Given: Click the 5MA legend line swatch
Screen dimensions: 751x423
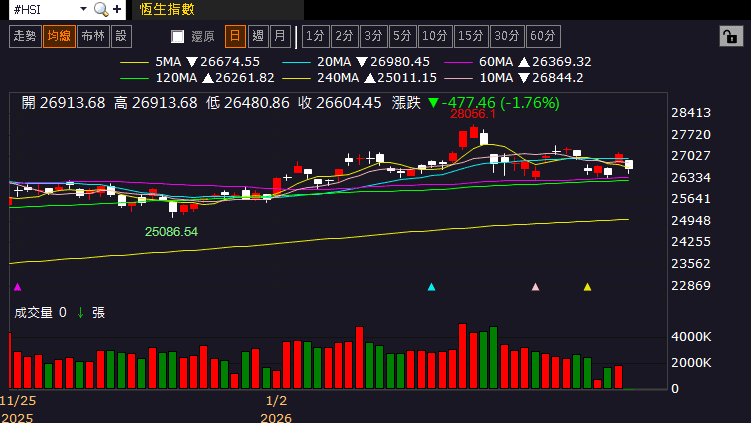Looking at the screenshot, I should (134, 62).
